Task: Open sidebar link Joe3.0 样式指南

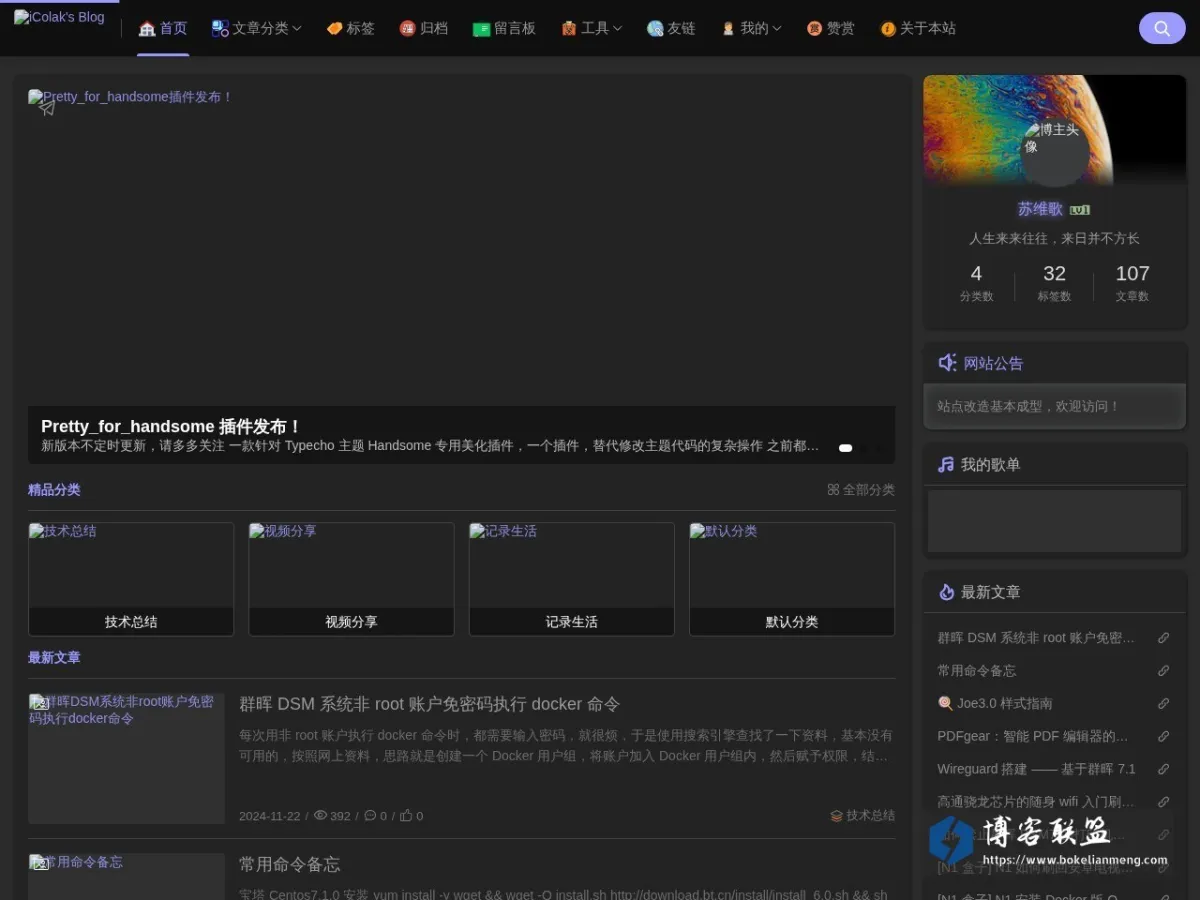Action: click(x=995, y=703)
